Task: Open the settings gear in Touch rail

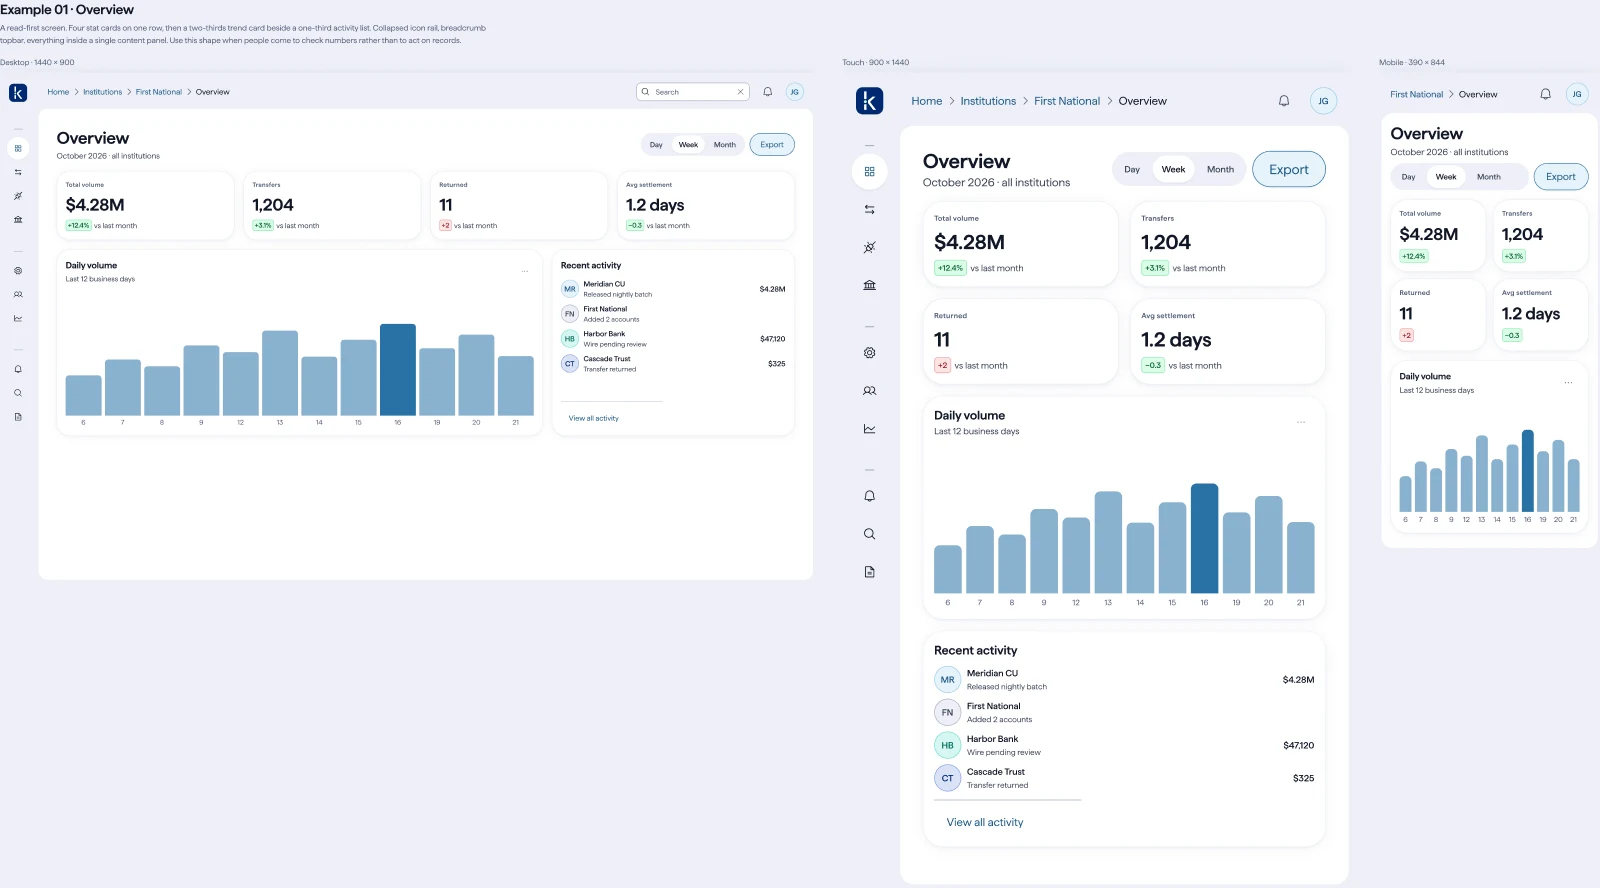Action: click(870, 353)
